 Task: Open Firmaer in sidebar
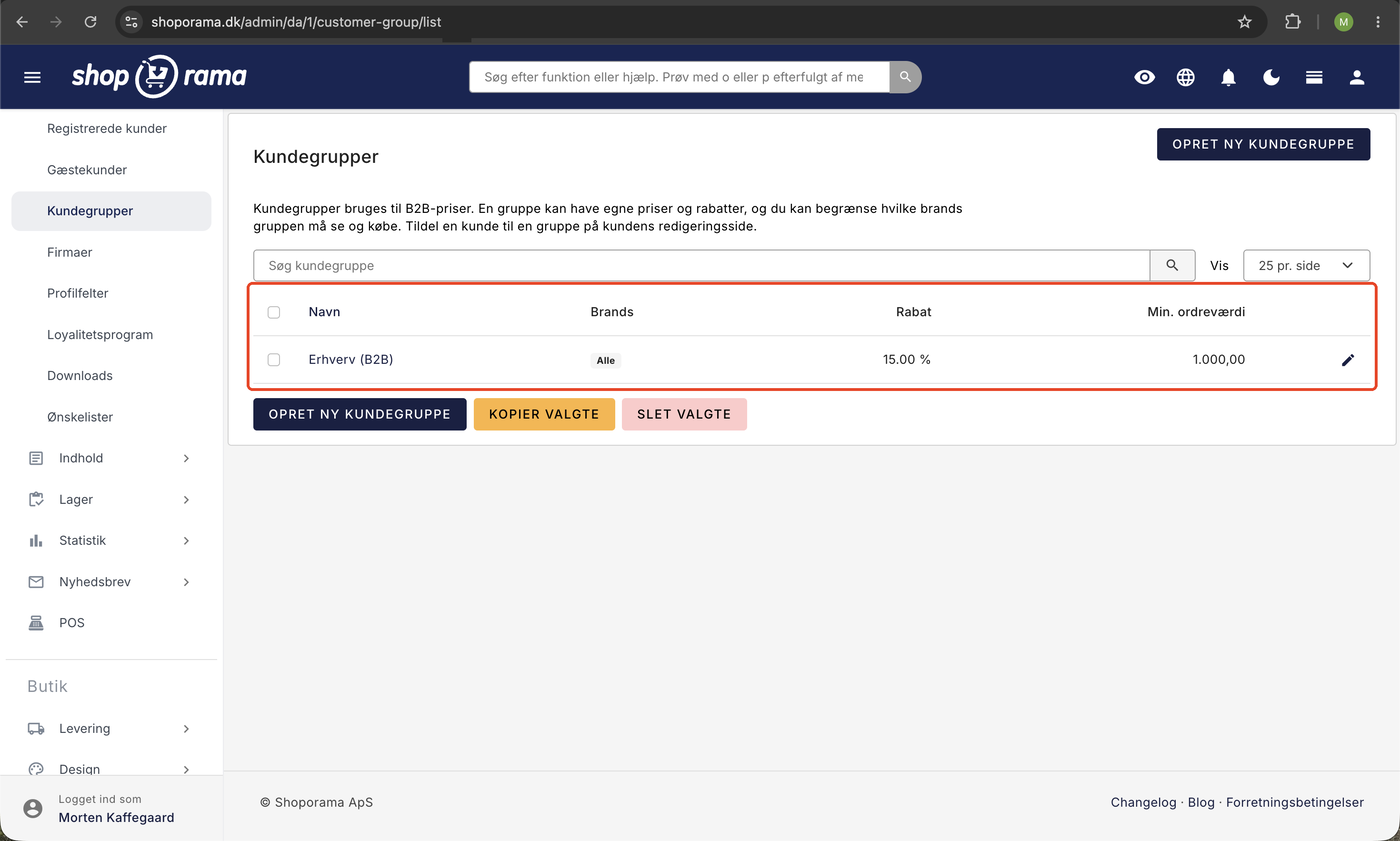point(70,252)
